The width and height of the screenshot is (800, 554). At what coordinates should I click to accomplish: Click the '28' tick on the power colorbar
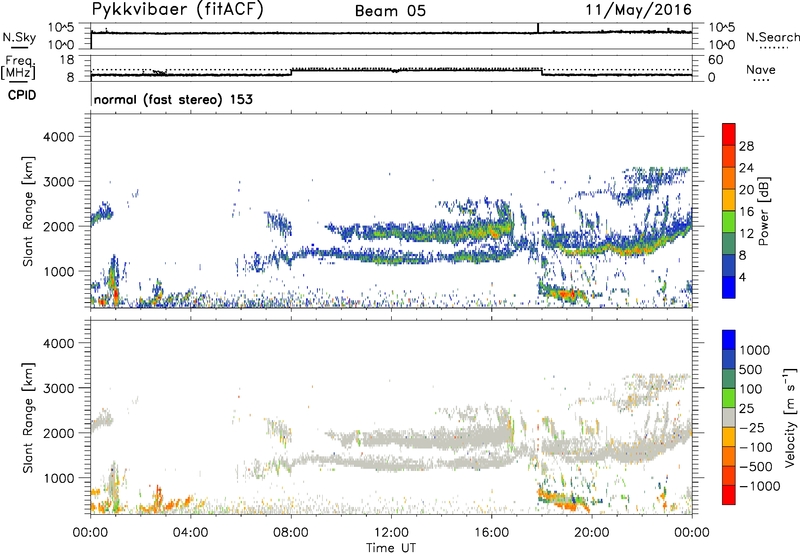[746, 146]
